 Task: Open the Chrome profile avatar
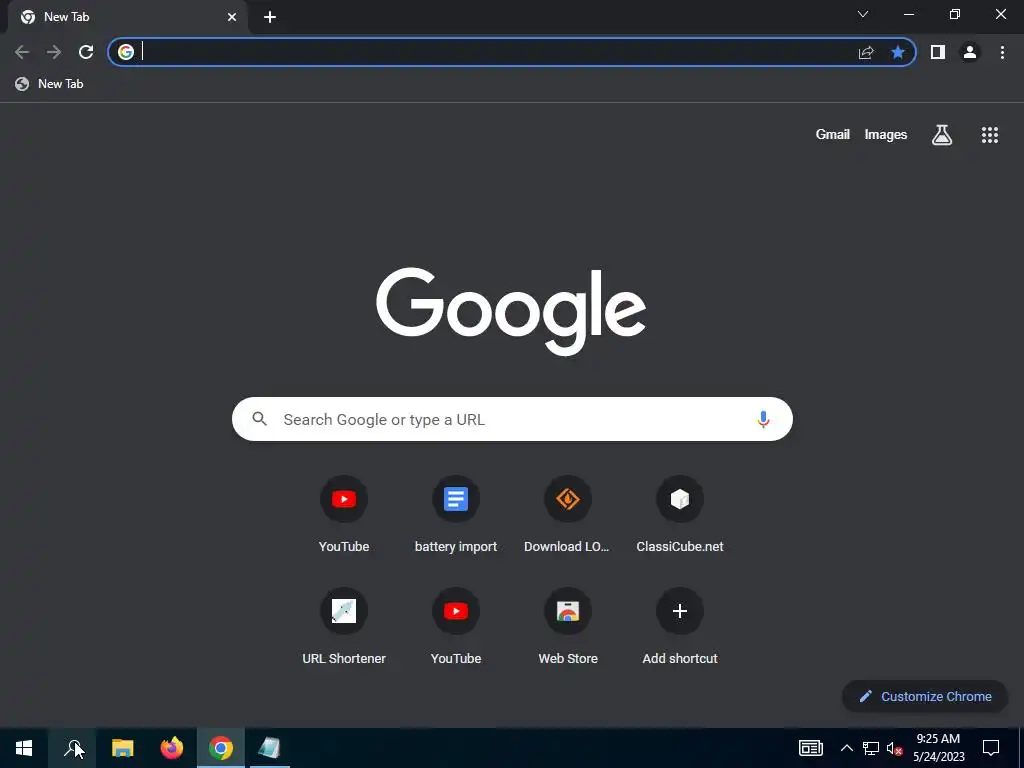point(970,52)
